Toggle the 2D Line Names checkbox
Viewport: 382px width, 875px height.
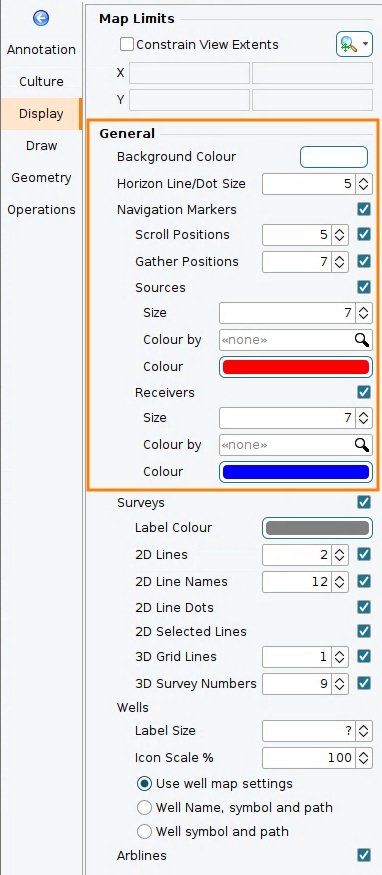point(364,581)
